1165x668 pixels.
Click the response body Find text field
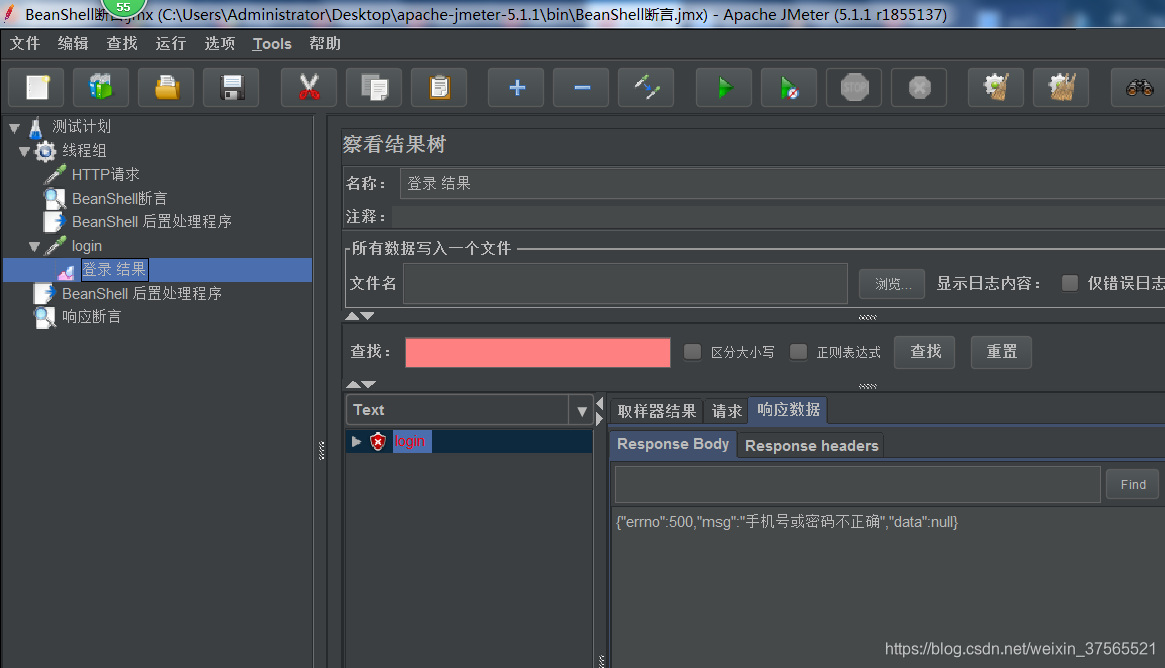pyautogui.click(x=857, y=484)
